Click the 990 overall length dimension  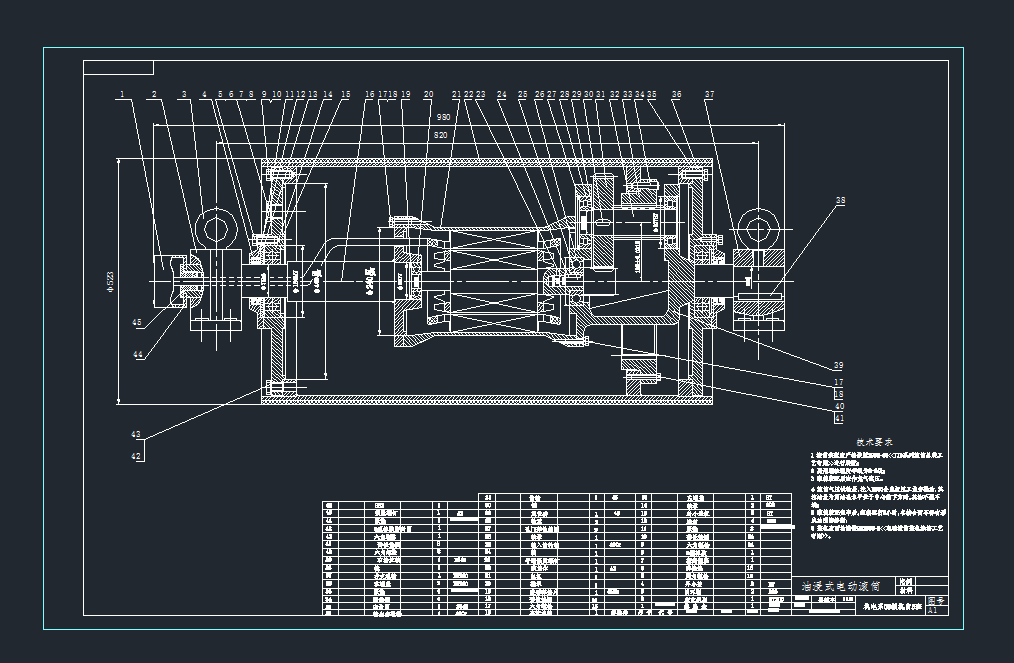click(442, 118)
